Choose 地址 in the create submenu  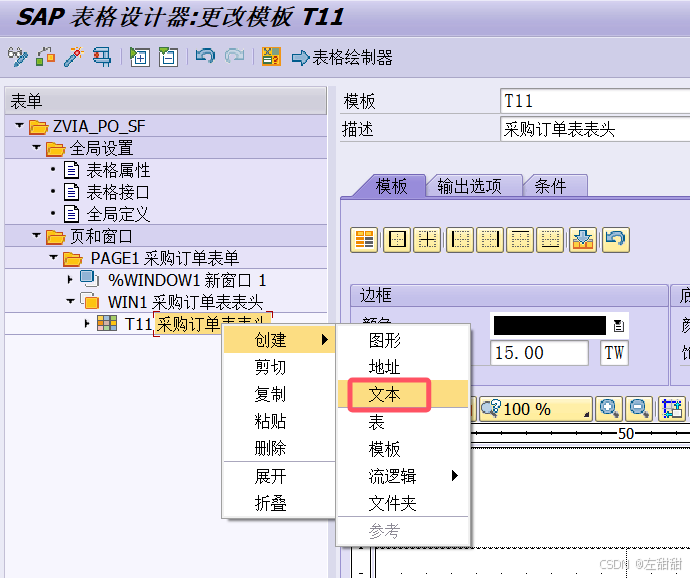[403, 367]
